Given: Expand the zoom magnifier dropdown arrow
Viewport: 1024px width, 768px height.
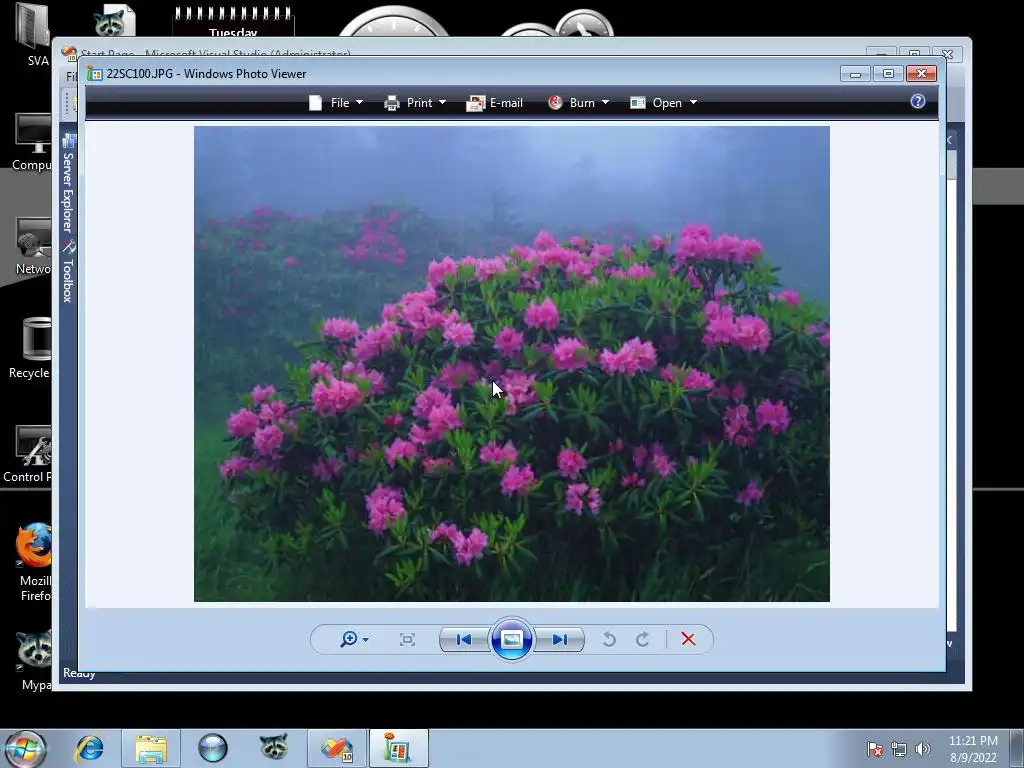Looking at the screenshot, I should click(366, 639).
